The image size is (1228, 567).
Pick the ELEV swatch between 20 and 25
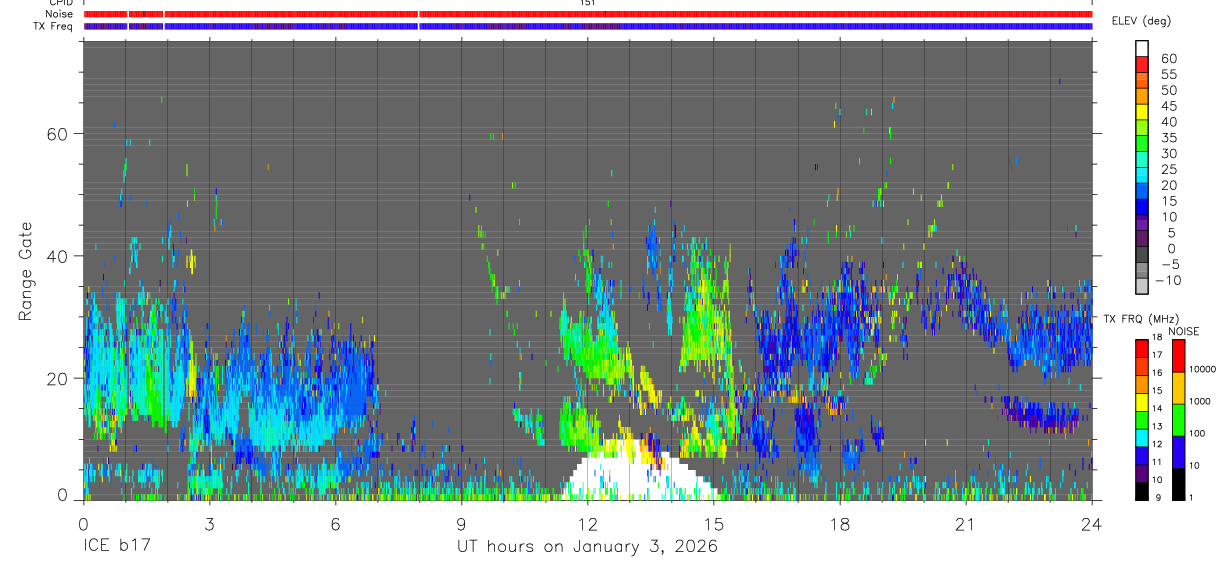(1143, 177)
